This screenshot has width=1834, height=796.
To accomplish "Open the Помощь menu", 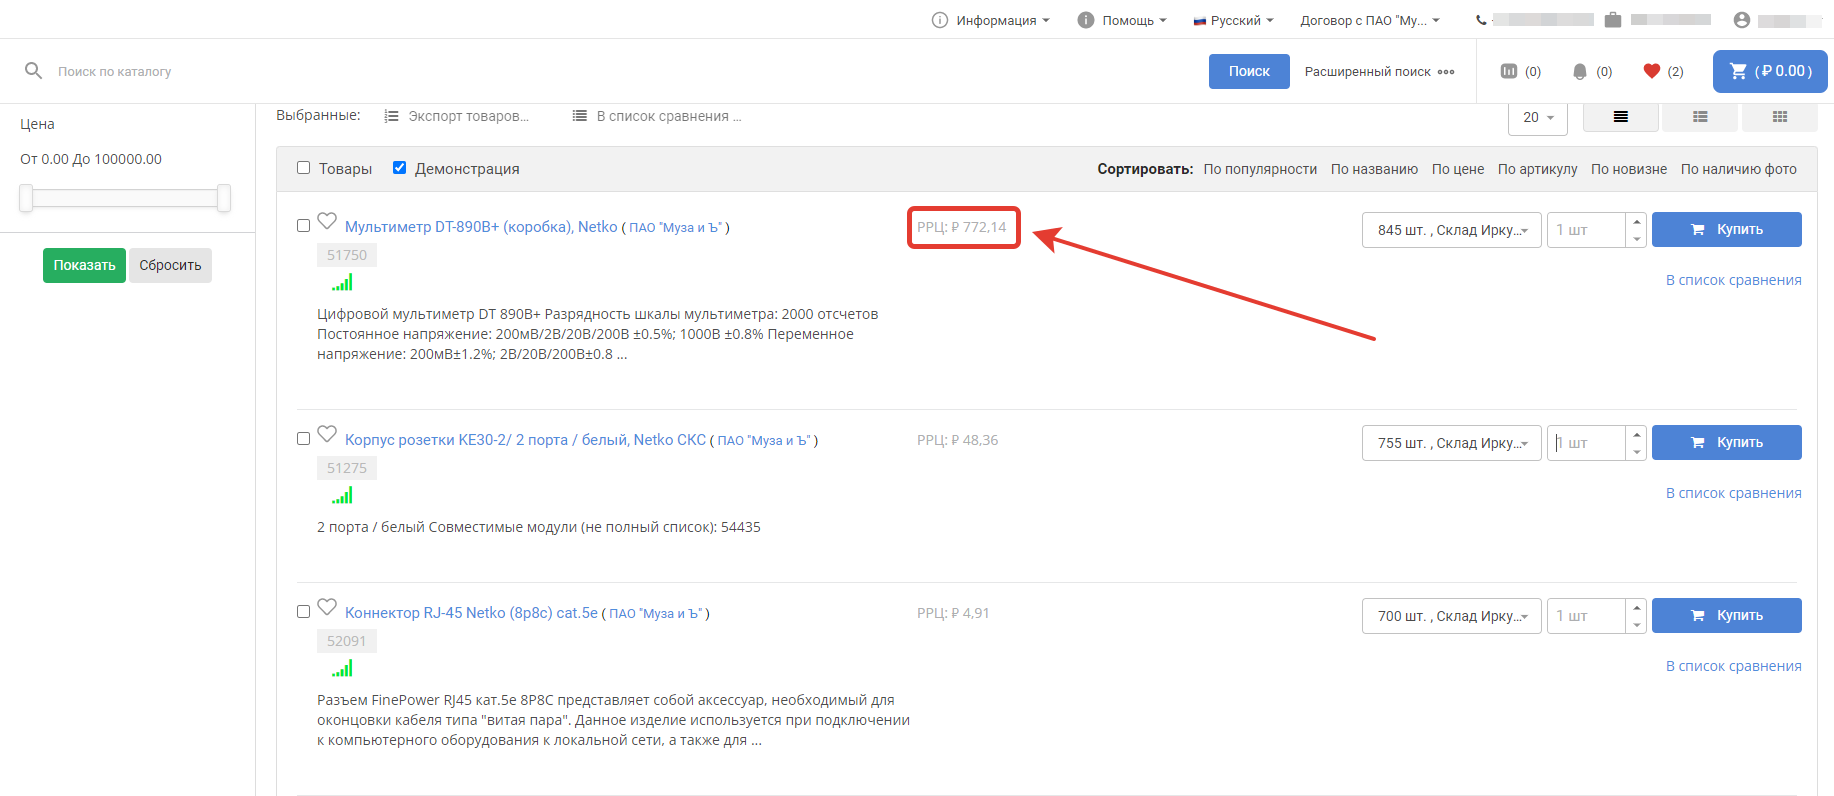I will point(1123,20).
